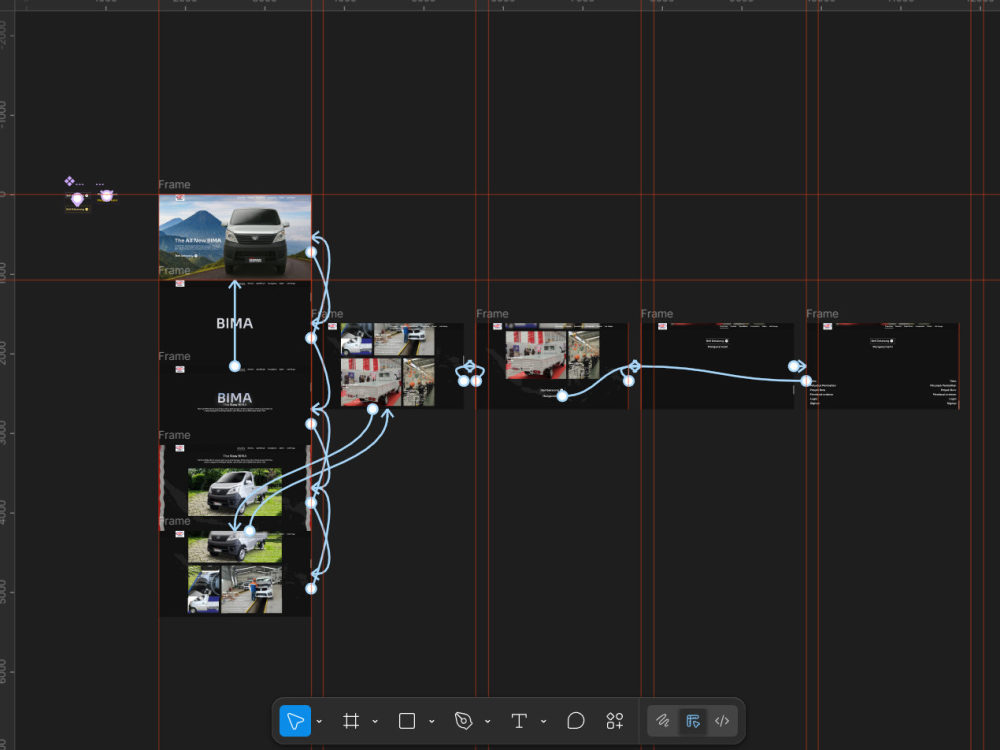Click the Frame label above van hero image

click(x=174, y=184)
